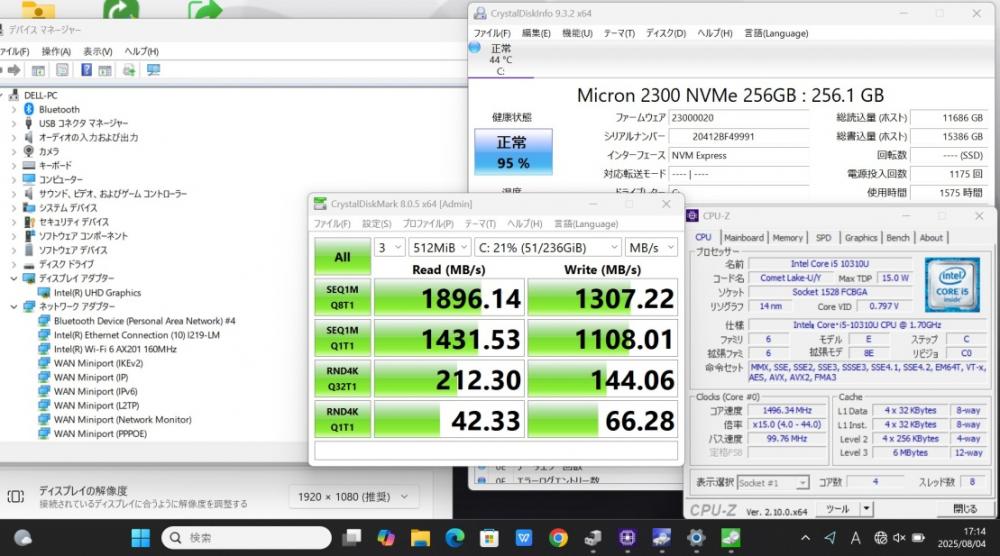Click the CrystalDiskInfo blue health status disk icon
This screenshot has height=556, width=1000.
pos(474,48)
